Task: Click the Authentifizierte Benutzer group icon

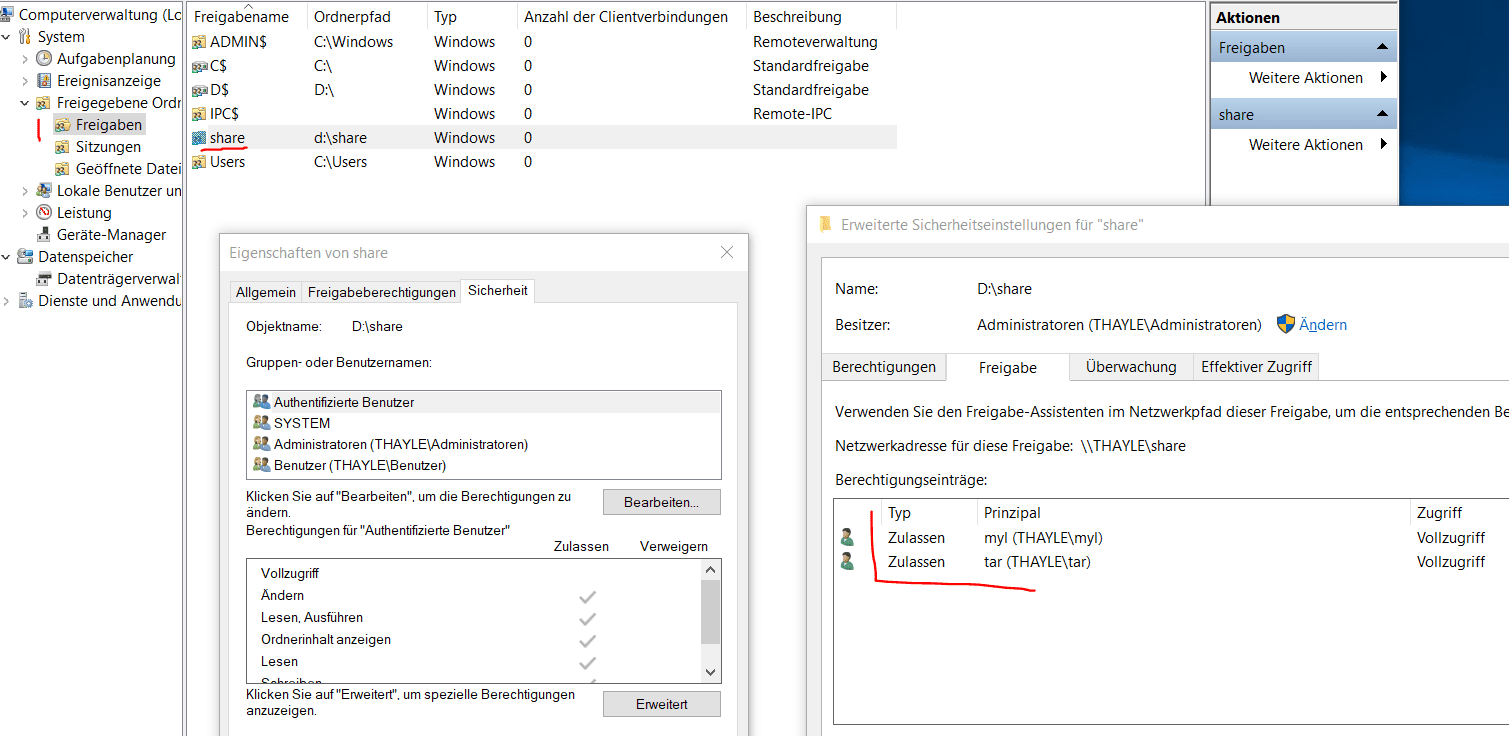Action: 262,402
